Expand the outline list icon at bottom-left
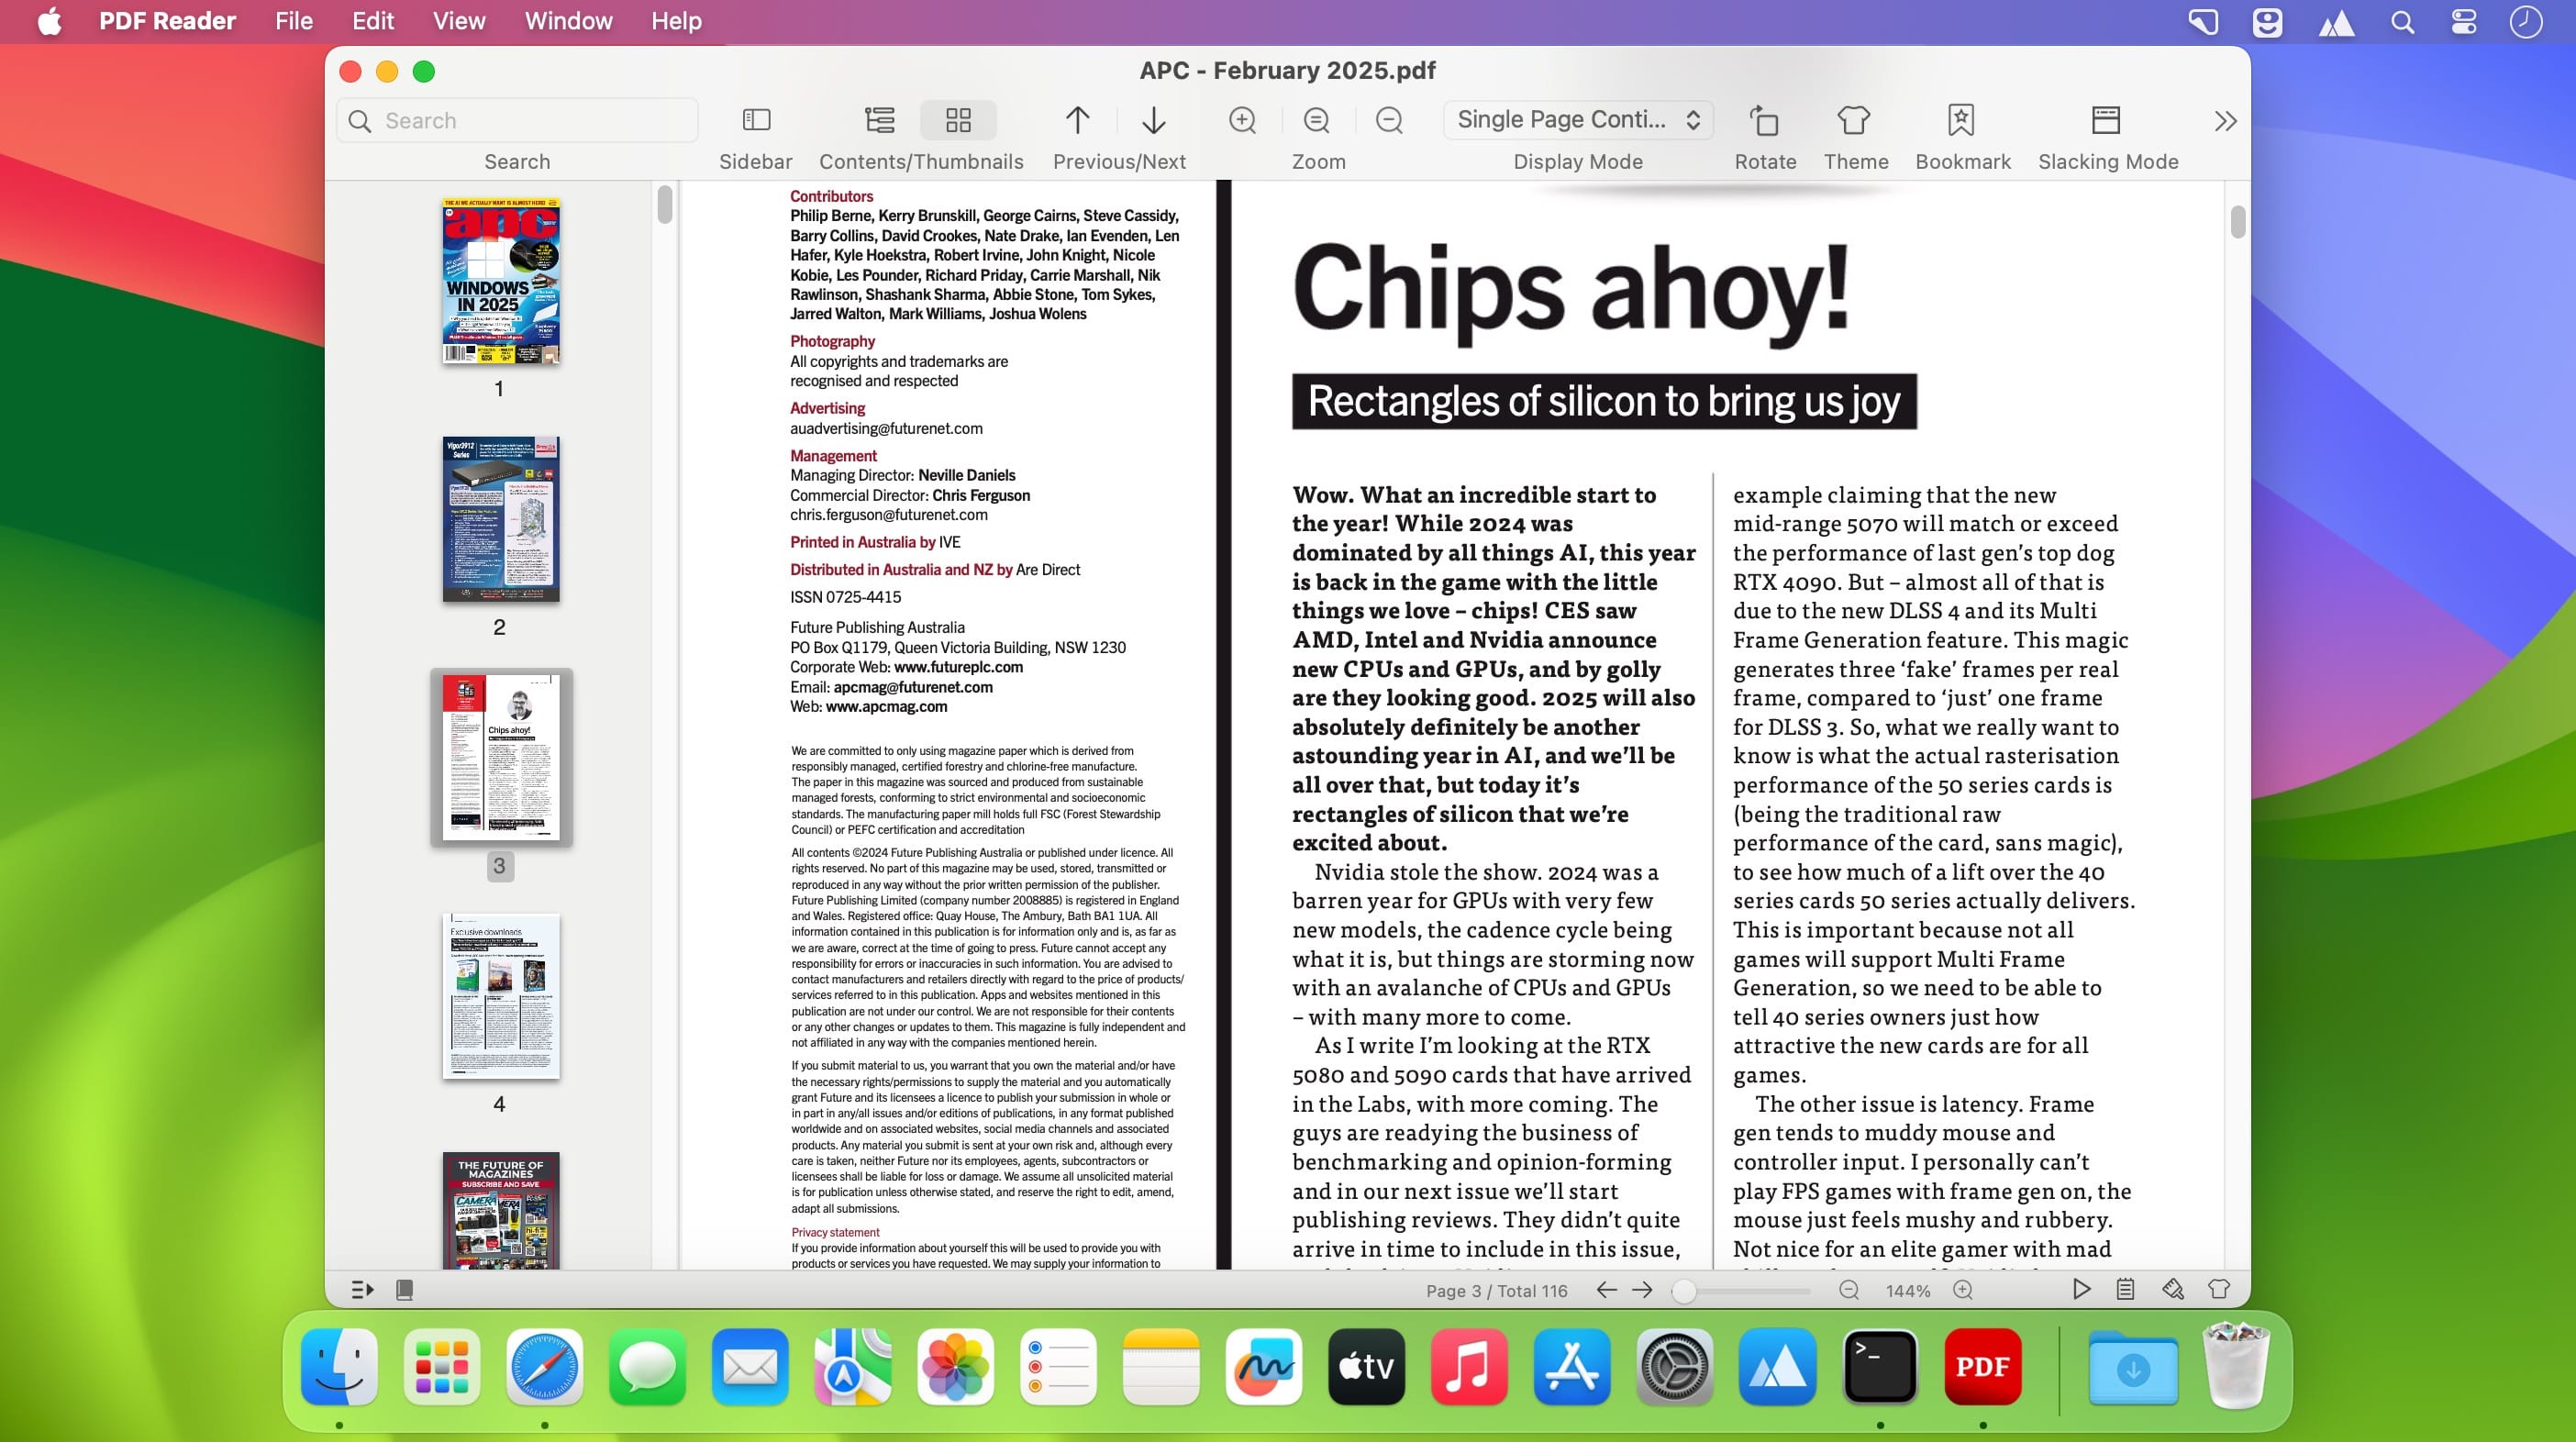Screen dimensions: 2576x1442 coord(362,1290)
